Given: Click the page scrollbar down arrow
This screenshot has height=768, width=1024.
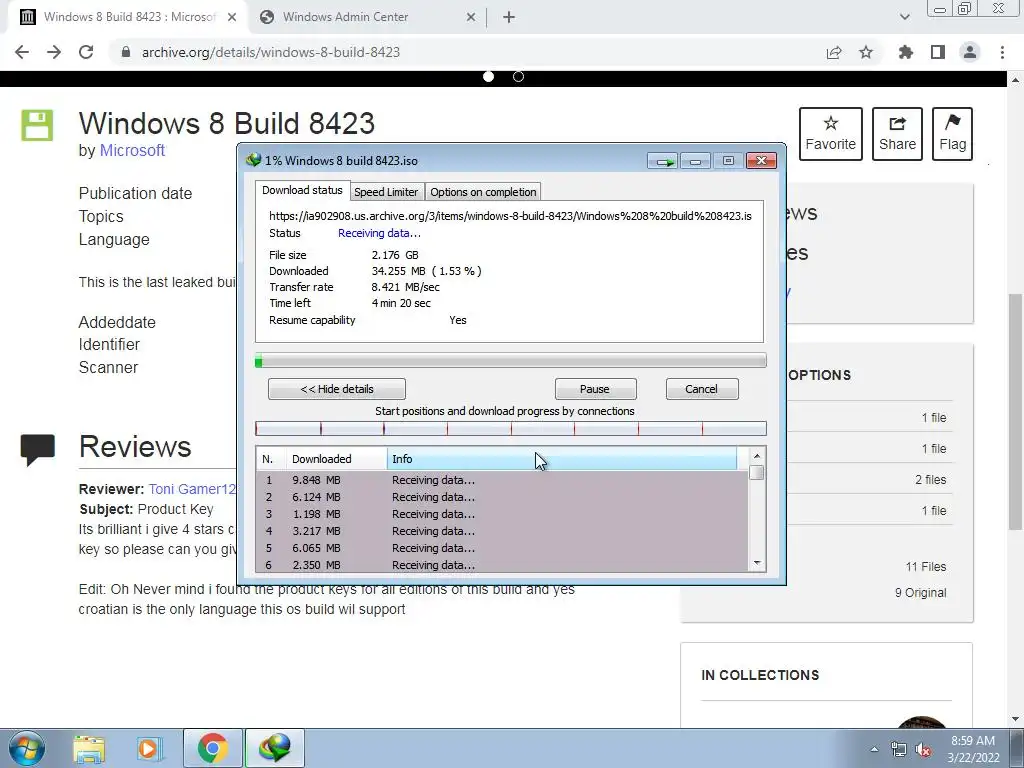Looking at the screenshot, I should point(1016,719).
